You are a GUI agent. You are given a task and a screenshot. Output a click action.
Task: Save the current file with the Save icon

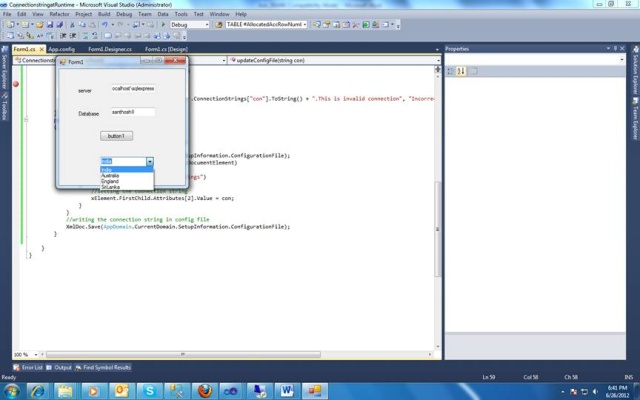pyautogui.click(x=50, y=25)
